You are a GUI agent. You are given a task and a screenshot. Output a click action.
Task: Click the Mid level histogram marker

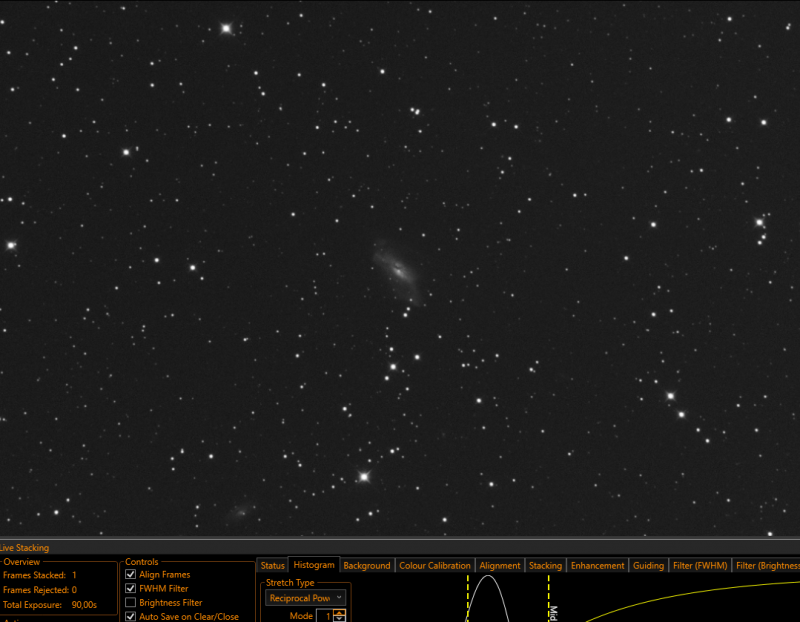[549, 598]
